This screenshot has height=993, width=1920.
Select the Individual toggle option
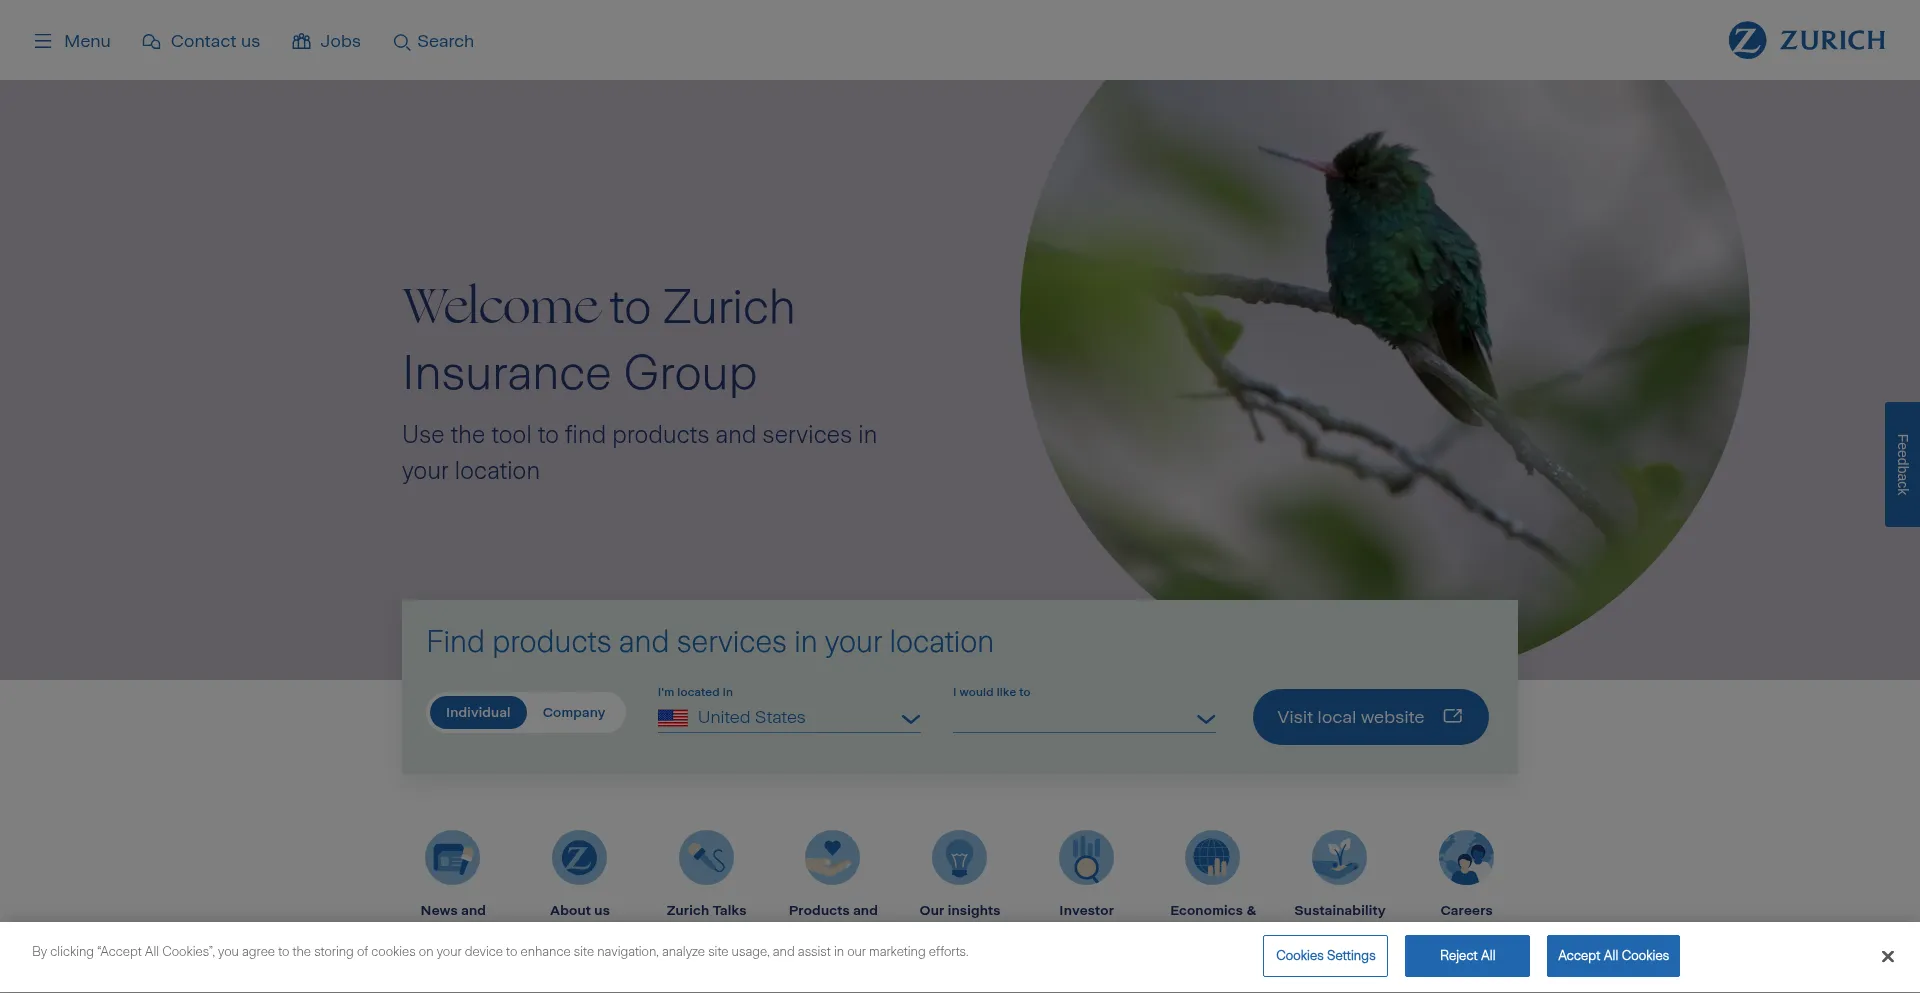[478, 713]
